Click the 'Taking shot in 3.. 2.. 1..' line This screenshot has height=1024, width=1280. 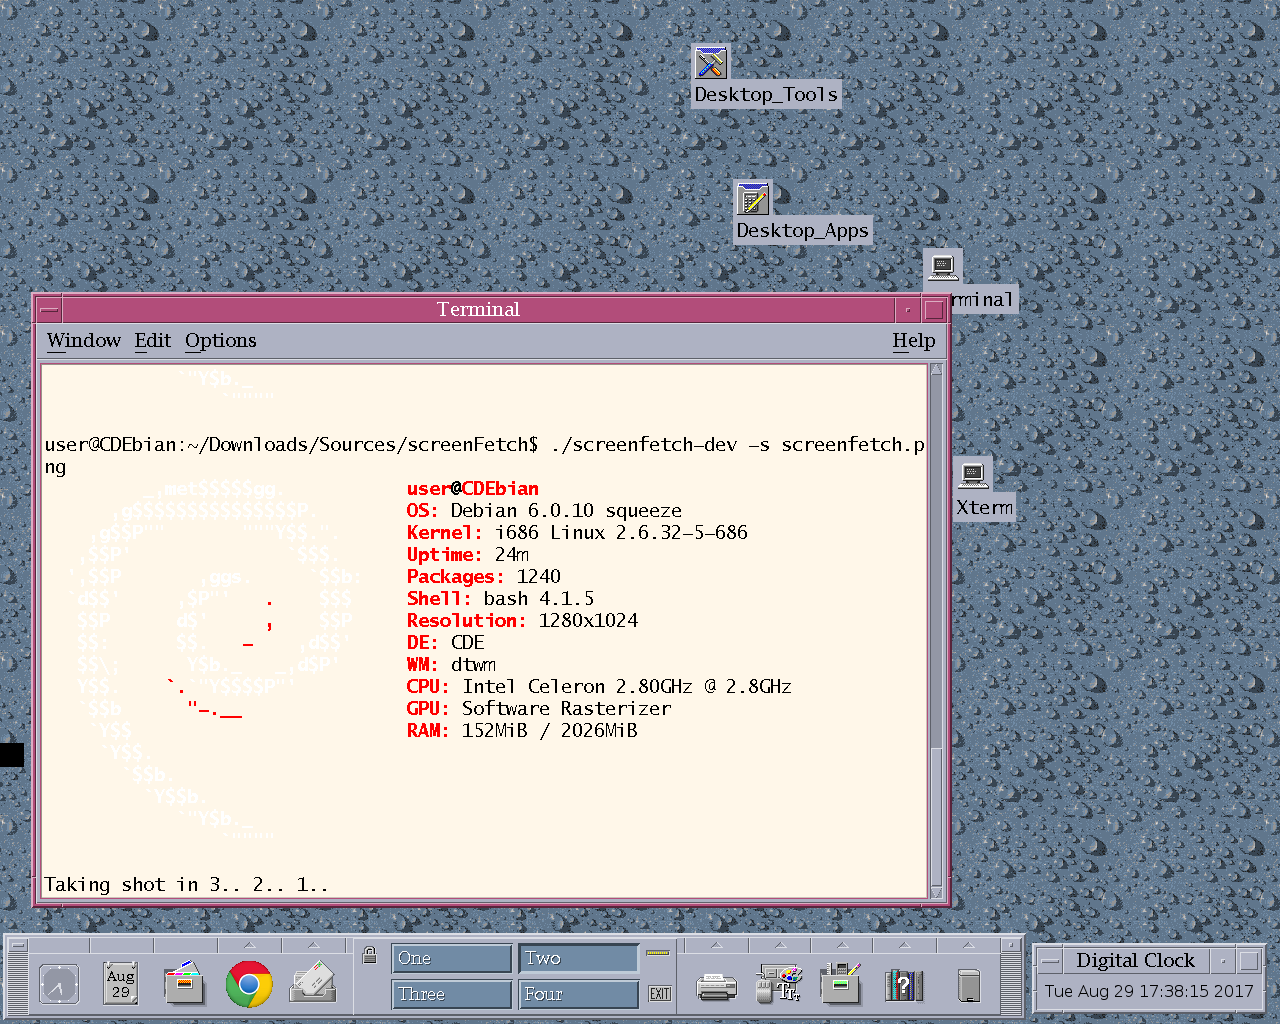[x=186, y=885]
